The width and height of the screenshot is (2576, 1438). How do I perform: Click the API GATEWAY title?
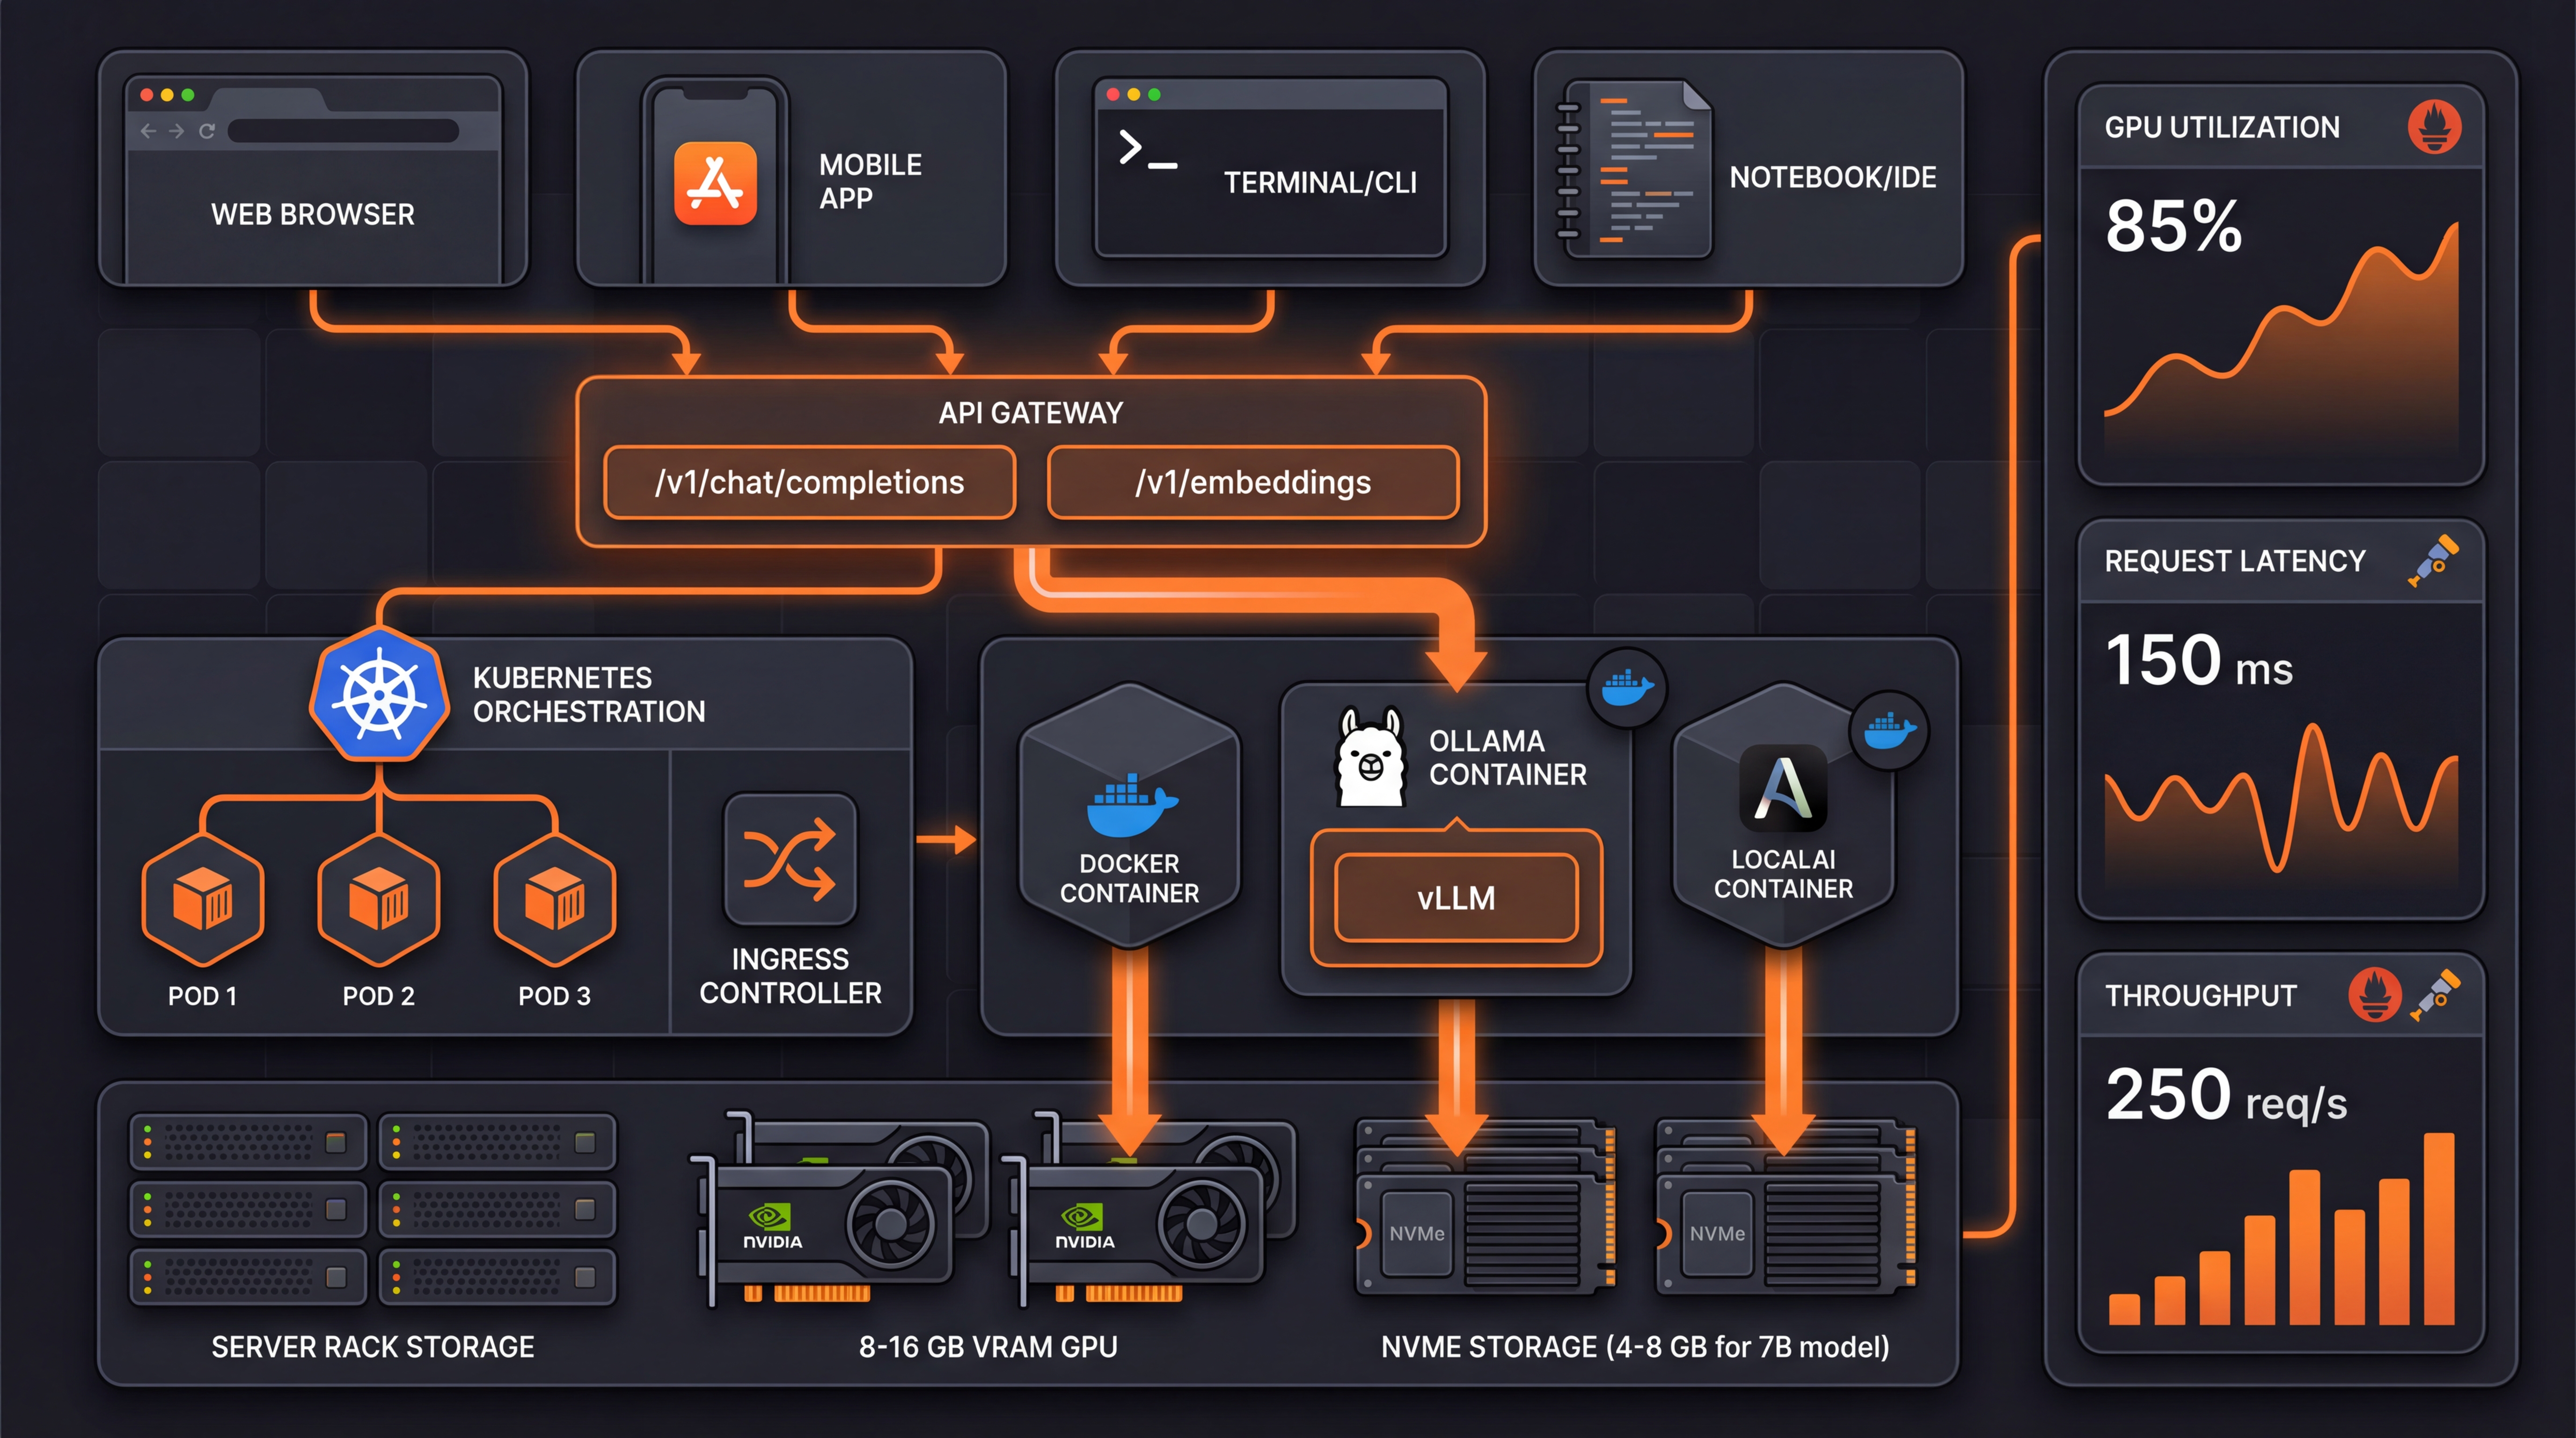[x=1030, y=413]
